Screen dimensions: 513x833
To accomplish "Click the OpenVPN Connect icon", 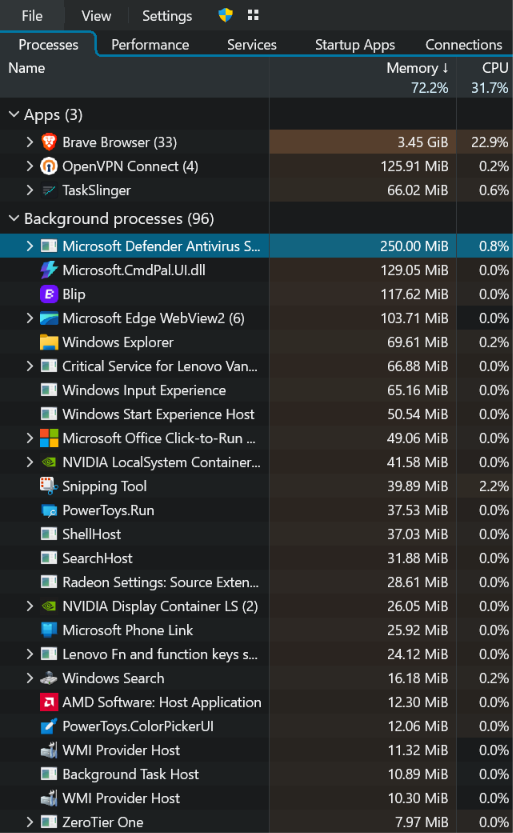I will [49, 166].
